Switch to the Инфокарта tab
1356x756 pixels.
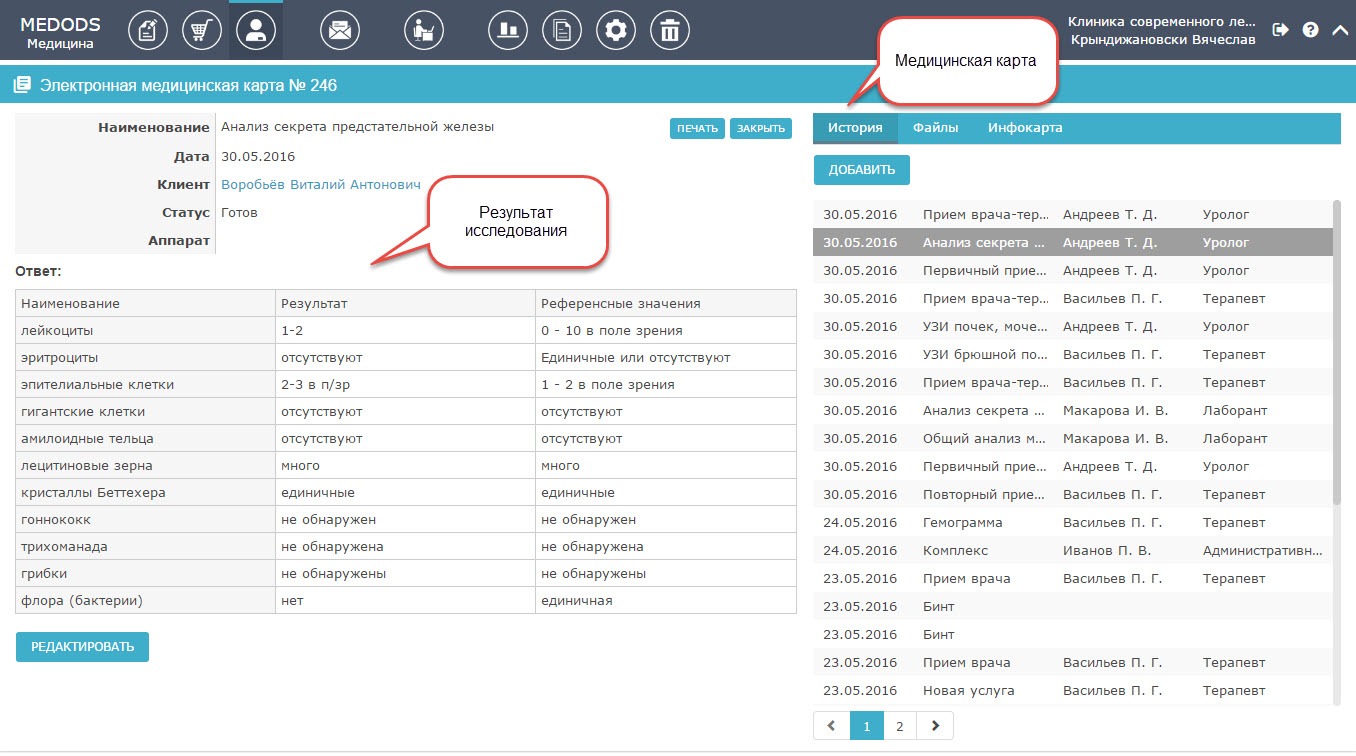point(1025,128)
